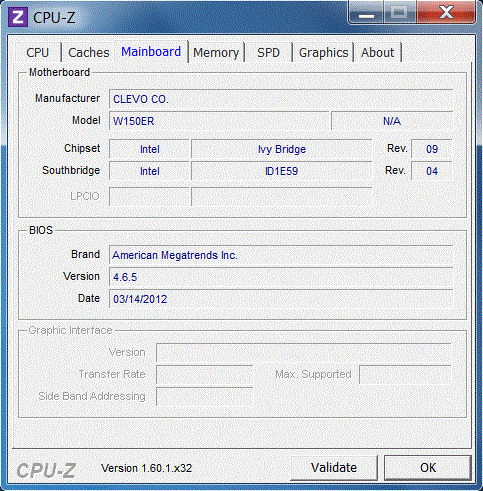The height and width of the screenshot is (491, 483).
Task: Click the Southbridge label
Action: pos(71,170)
